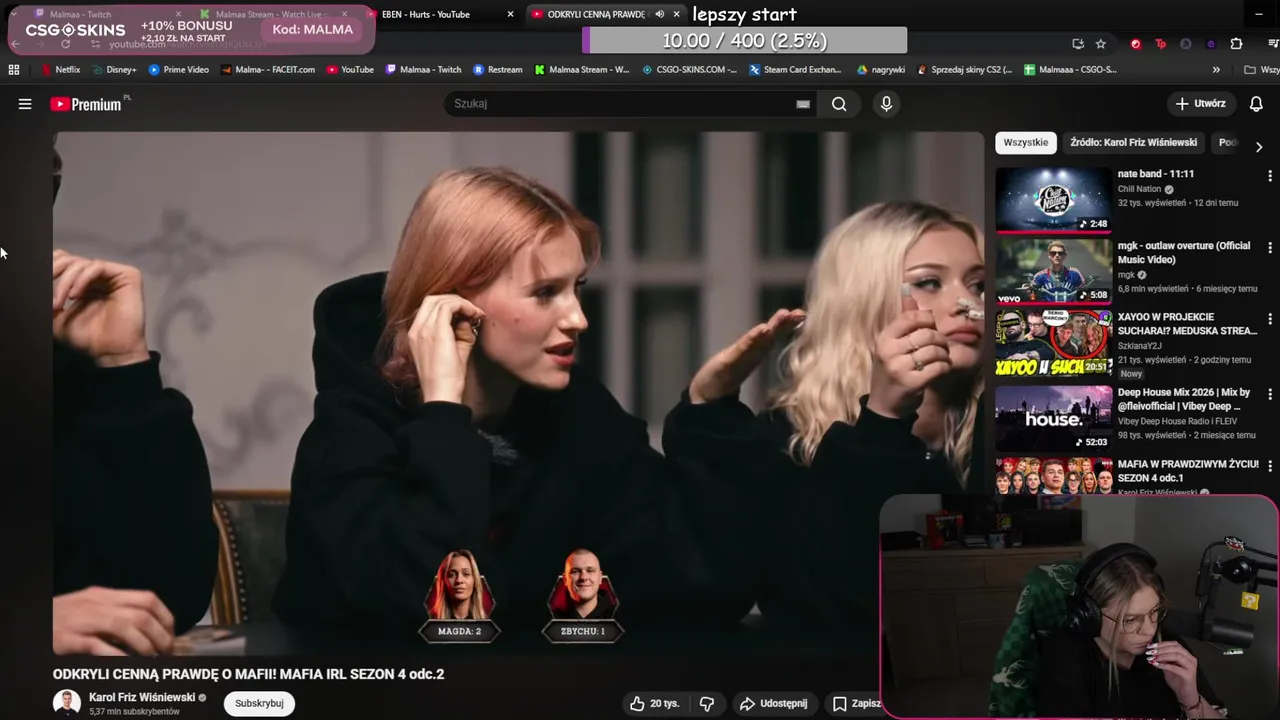The image size is (1280, 720).
Task: Activate voice search microphone
Action: [886, 104]
